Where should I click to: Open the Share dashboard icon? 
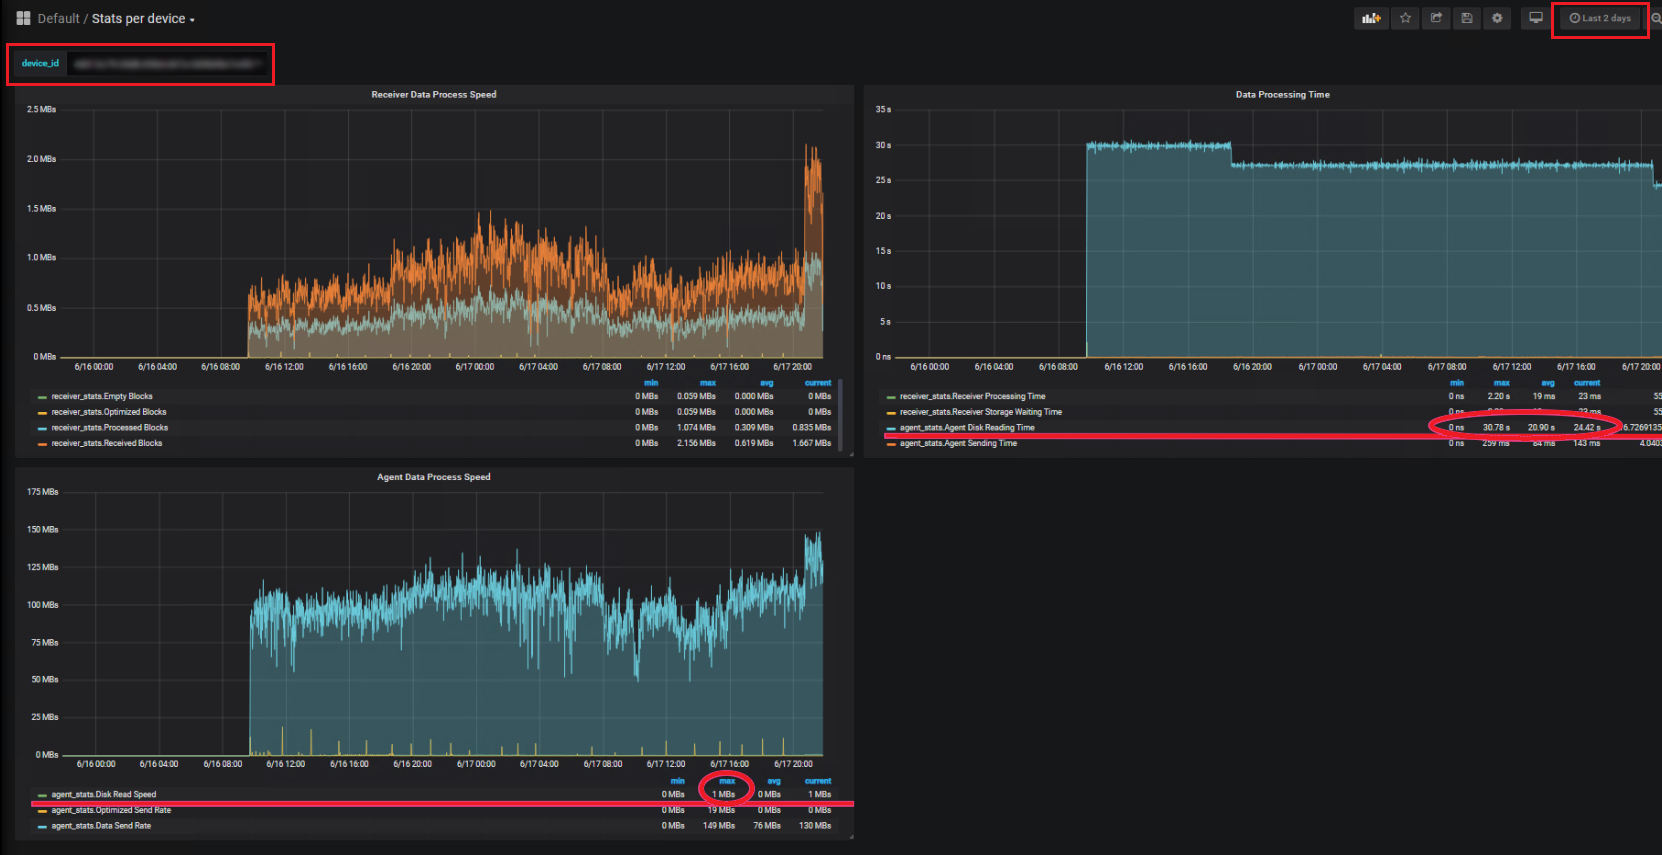pos(1436,18)
